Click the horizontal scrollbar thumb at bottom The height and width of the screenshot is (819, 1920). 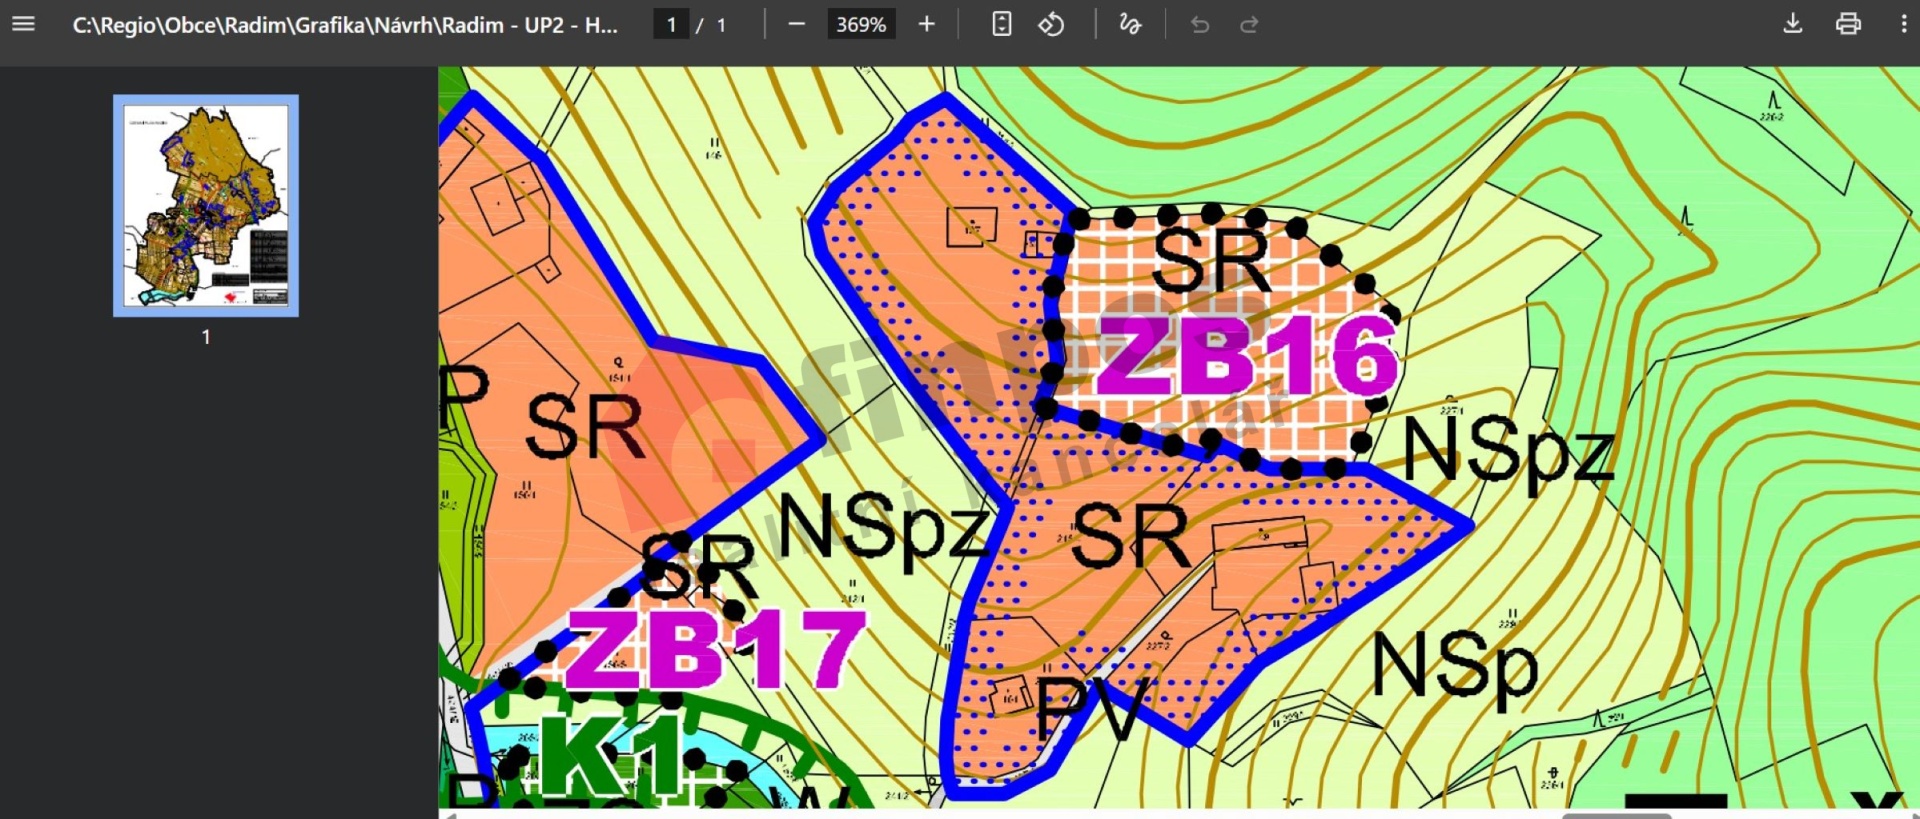[x=1615, y=815]
